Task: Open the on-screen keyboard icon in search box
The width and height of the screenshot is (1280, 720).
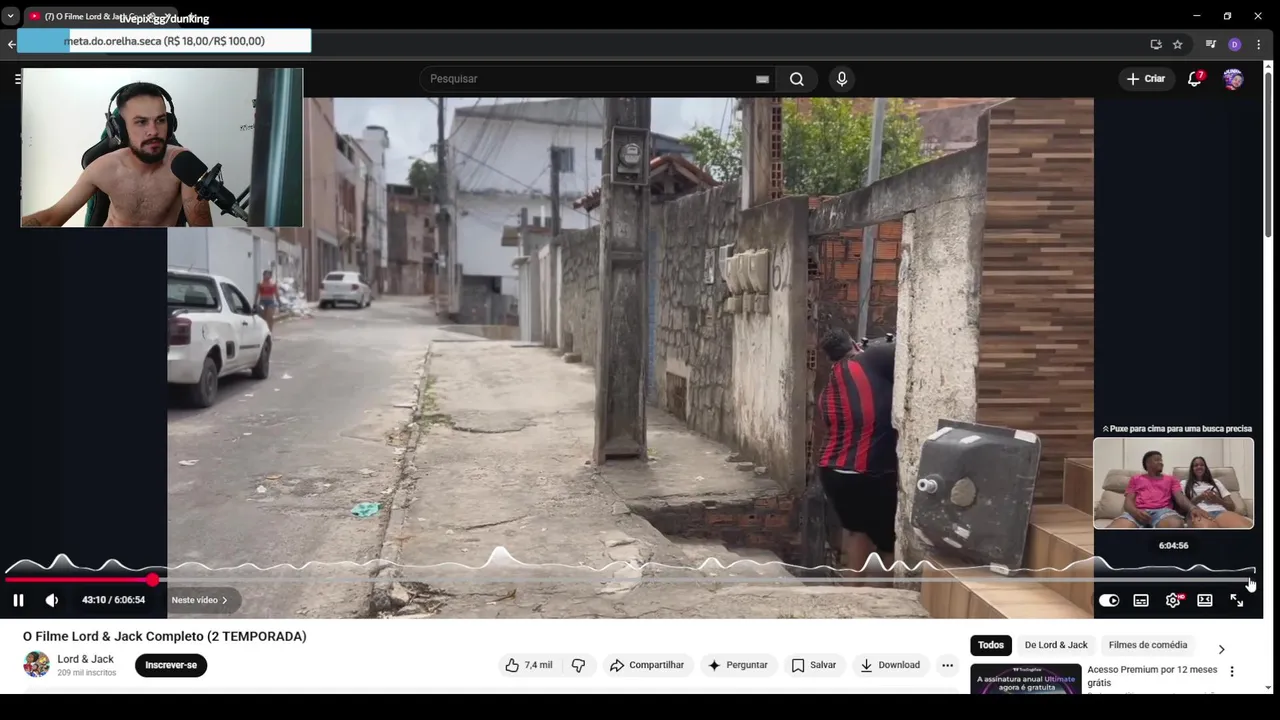Action: [x=763, y=79]
